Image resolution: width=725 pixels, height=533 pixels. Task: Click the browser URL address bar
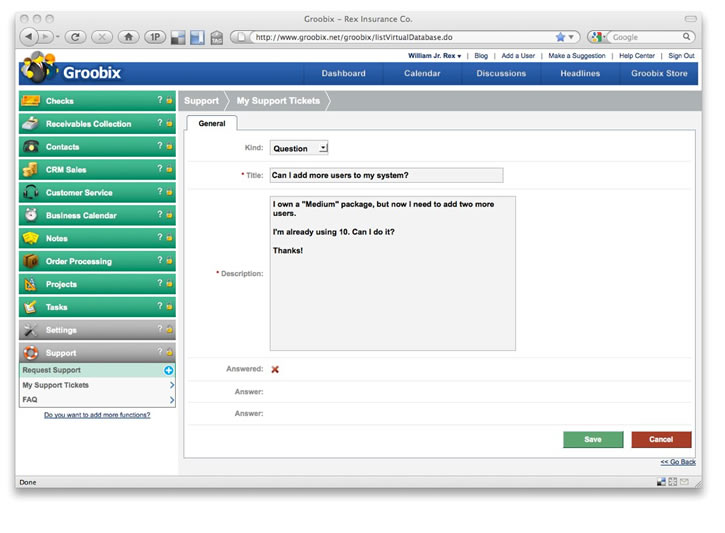(x=402, y=37)
